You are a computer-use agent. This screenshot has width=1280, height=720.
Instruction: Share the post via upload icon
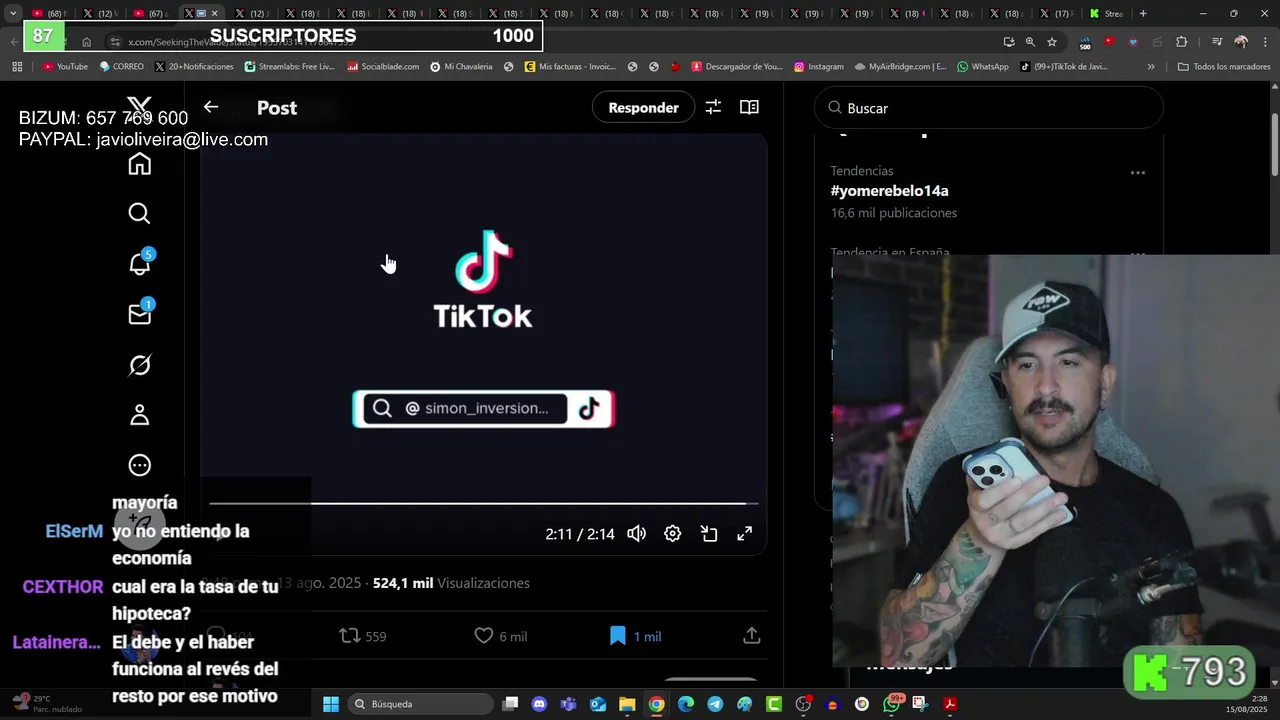(x=752, y=636)
